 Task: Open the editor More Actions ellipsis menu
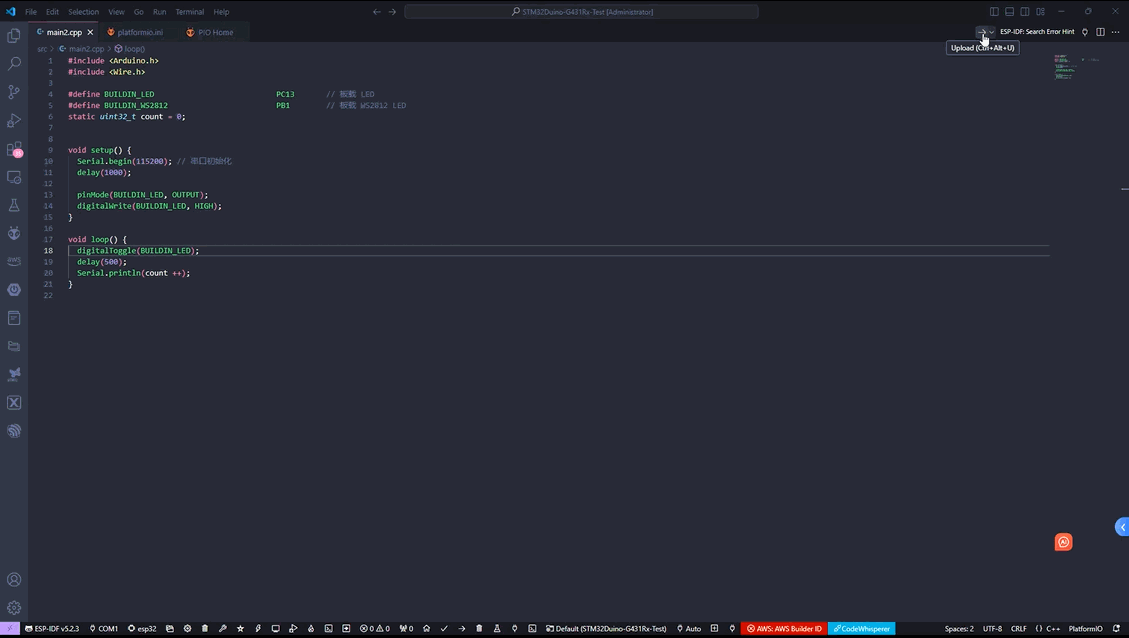point(1116,32)
